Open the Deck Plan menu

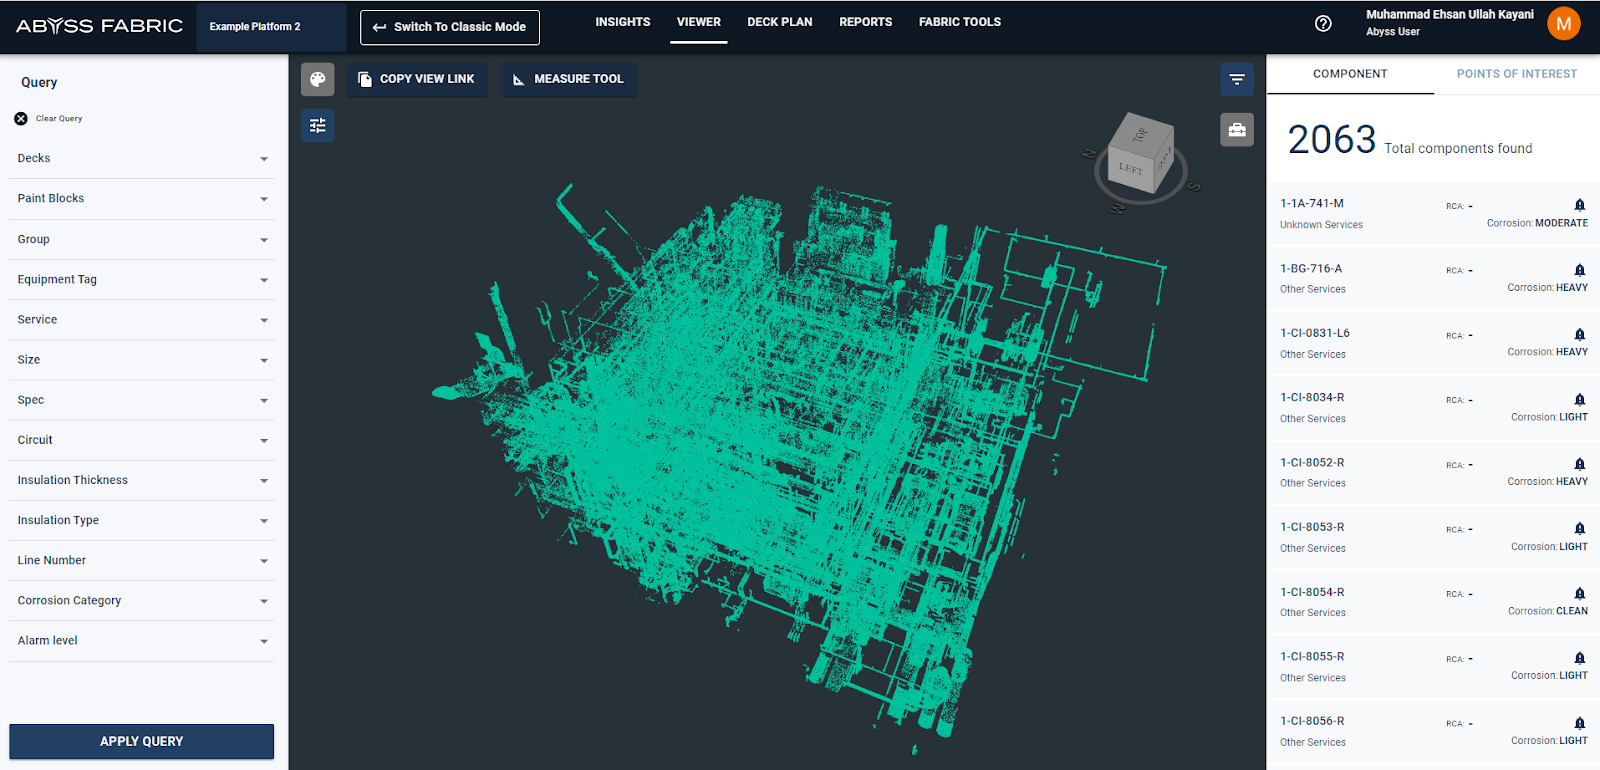click(x=779, y=22)
